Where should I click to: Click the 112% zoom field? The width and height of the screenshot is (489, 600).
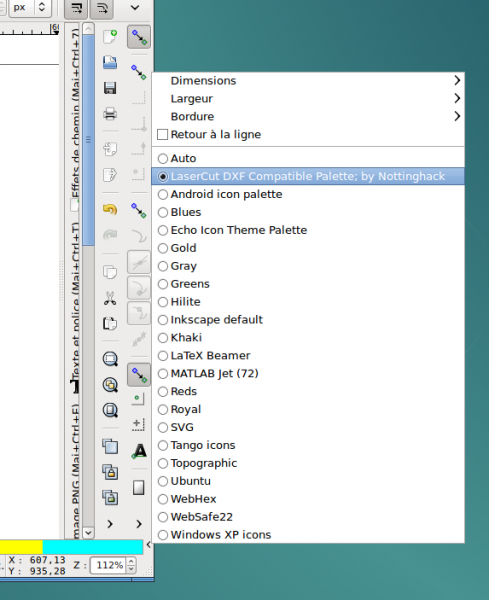[x=109, y=565]
